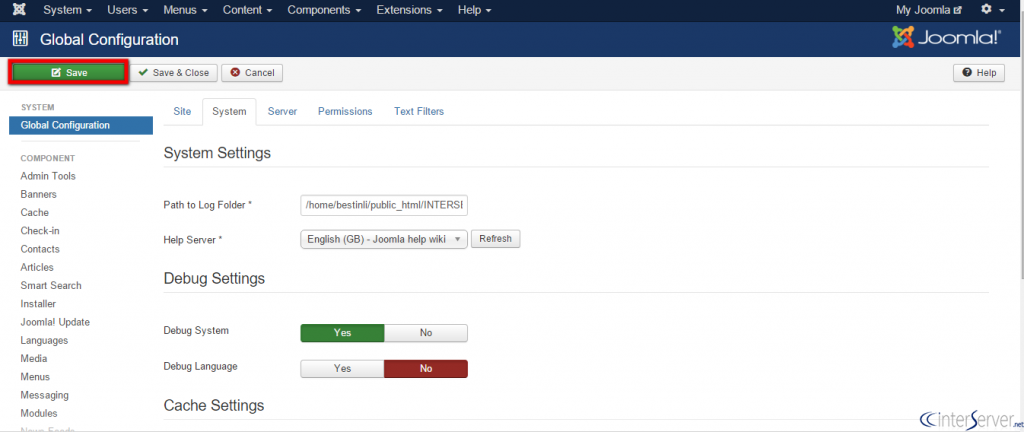Viewport: 1024px width, 432px height.
Task: Select Global Configuration in sidebar
Action: (81, 125)
